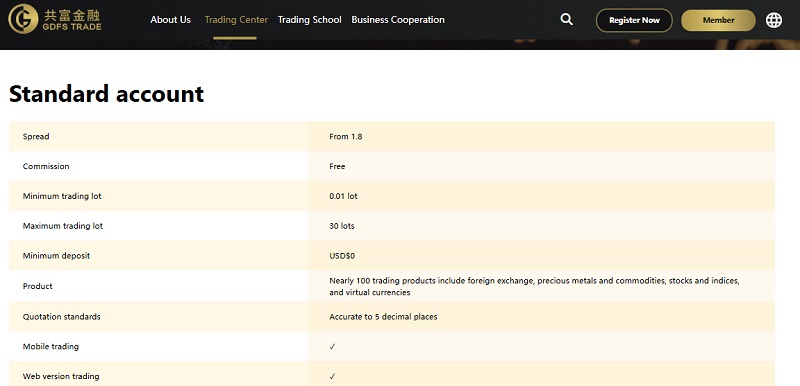This screenshot has height=386, width=800.
Task: Click the Maximum trading lot label
Action: [62, 225]
